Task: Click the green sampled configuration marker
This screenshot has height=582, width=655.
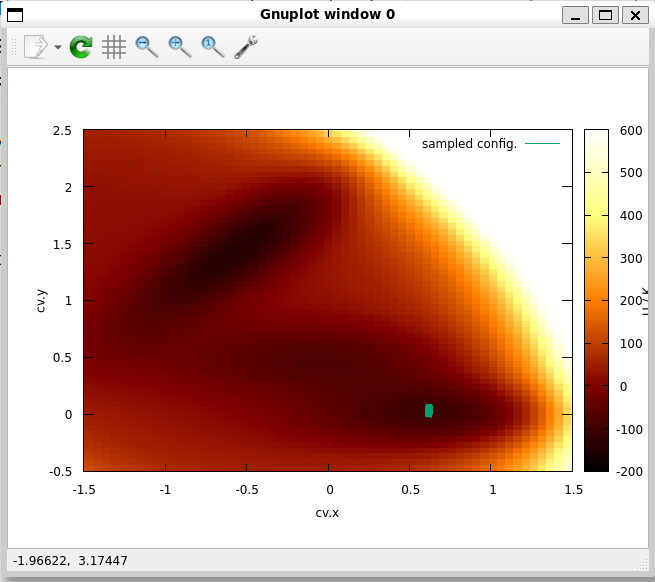Action: point(429,410)
